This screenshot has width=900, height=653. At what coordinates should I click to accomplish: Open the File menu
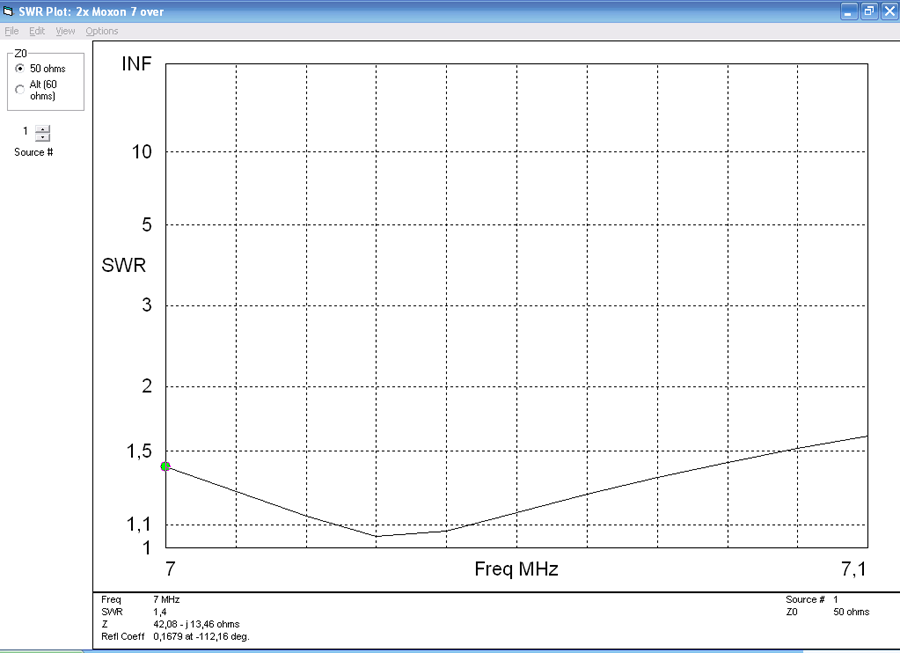pyautogui.click(x=11, y=31)
